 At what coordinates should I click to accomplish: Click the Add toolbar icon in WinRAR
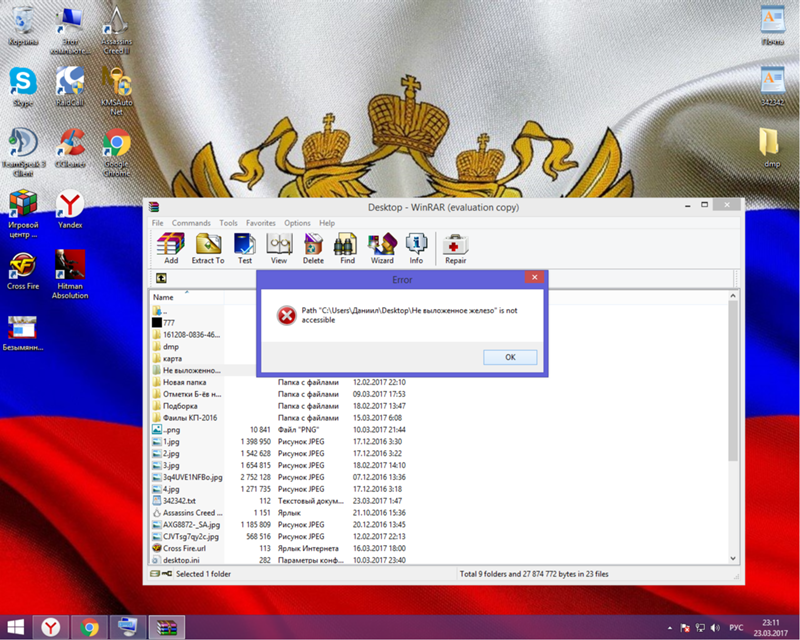[x=171, y=249]
